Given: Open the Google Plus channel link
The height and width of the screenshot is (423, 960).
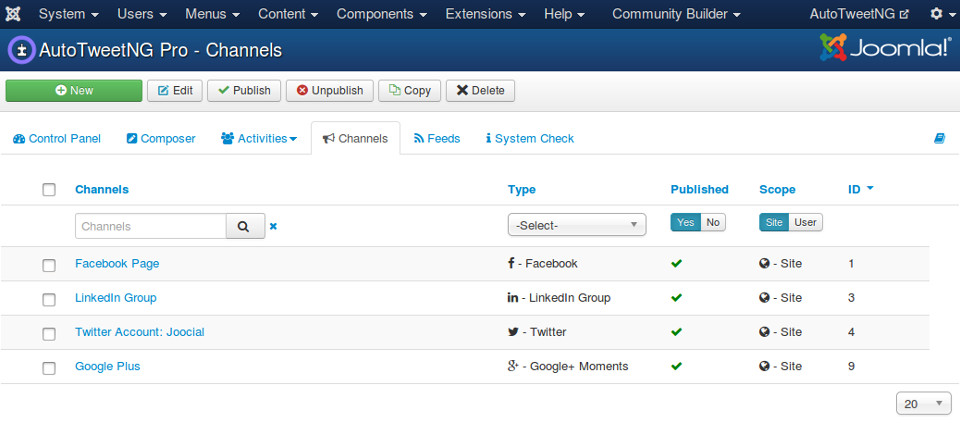Looking at the screenshot, I should tap(108, 367).
